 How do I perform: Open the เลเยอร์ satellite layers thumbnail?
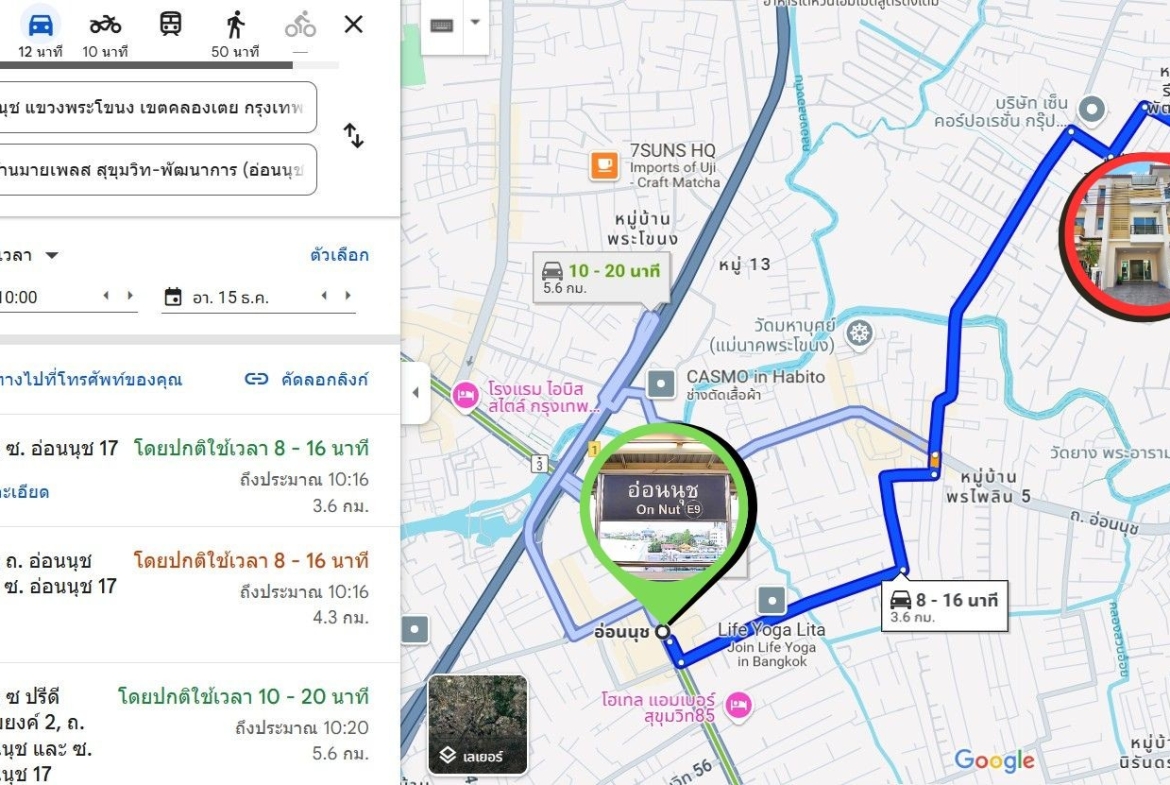click(478, 725)
